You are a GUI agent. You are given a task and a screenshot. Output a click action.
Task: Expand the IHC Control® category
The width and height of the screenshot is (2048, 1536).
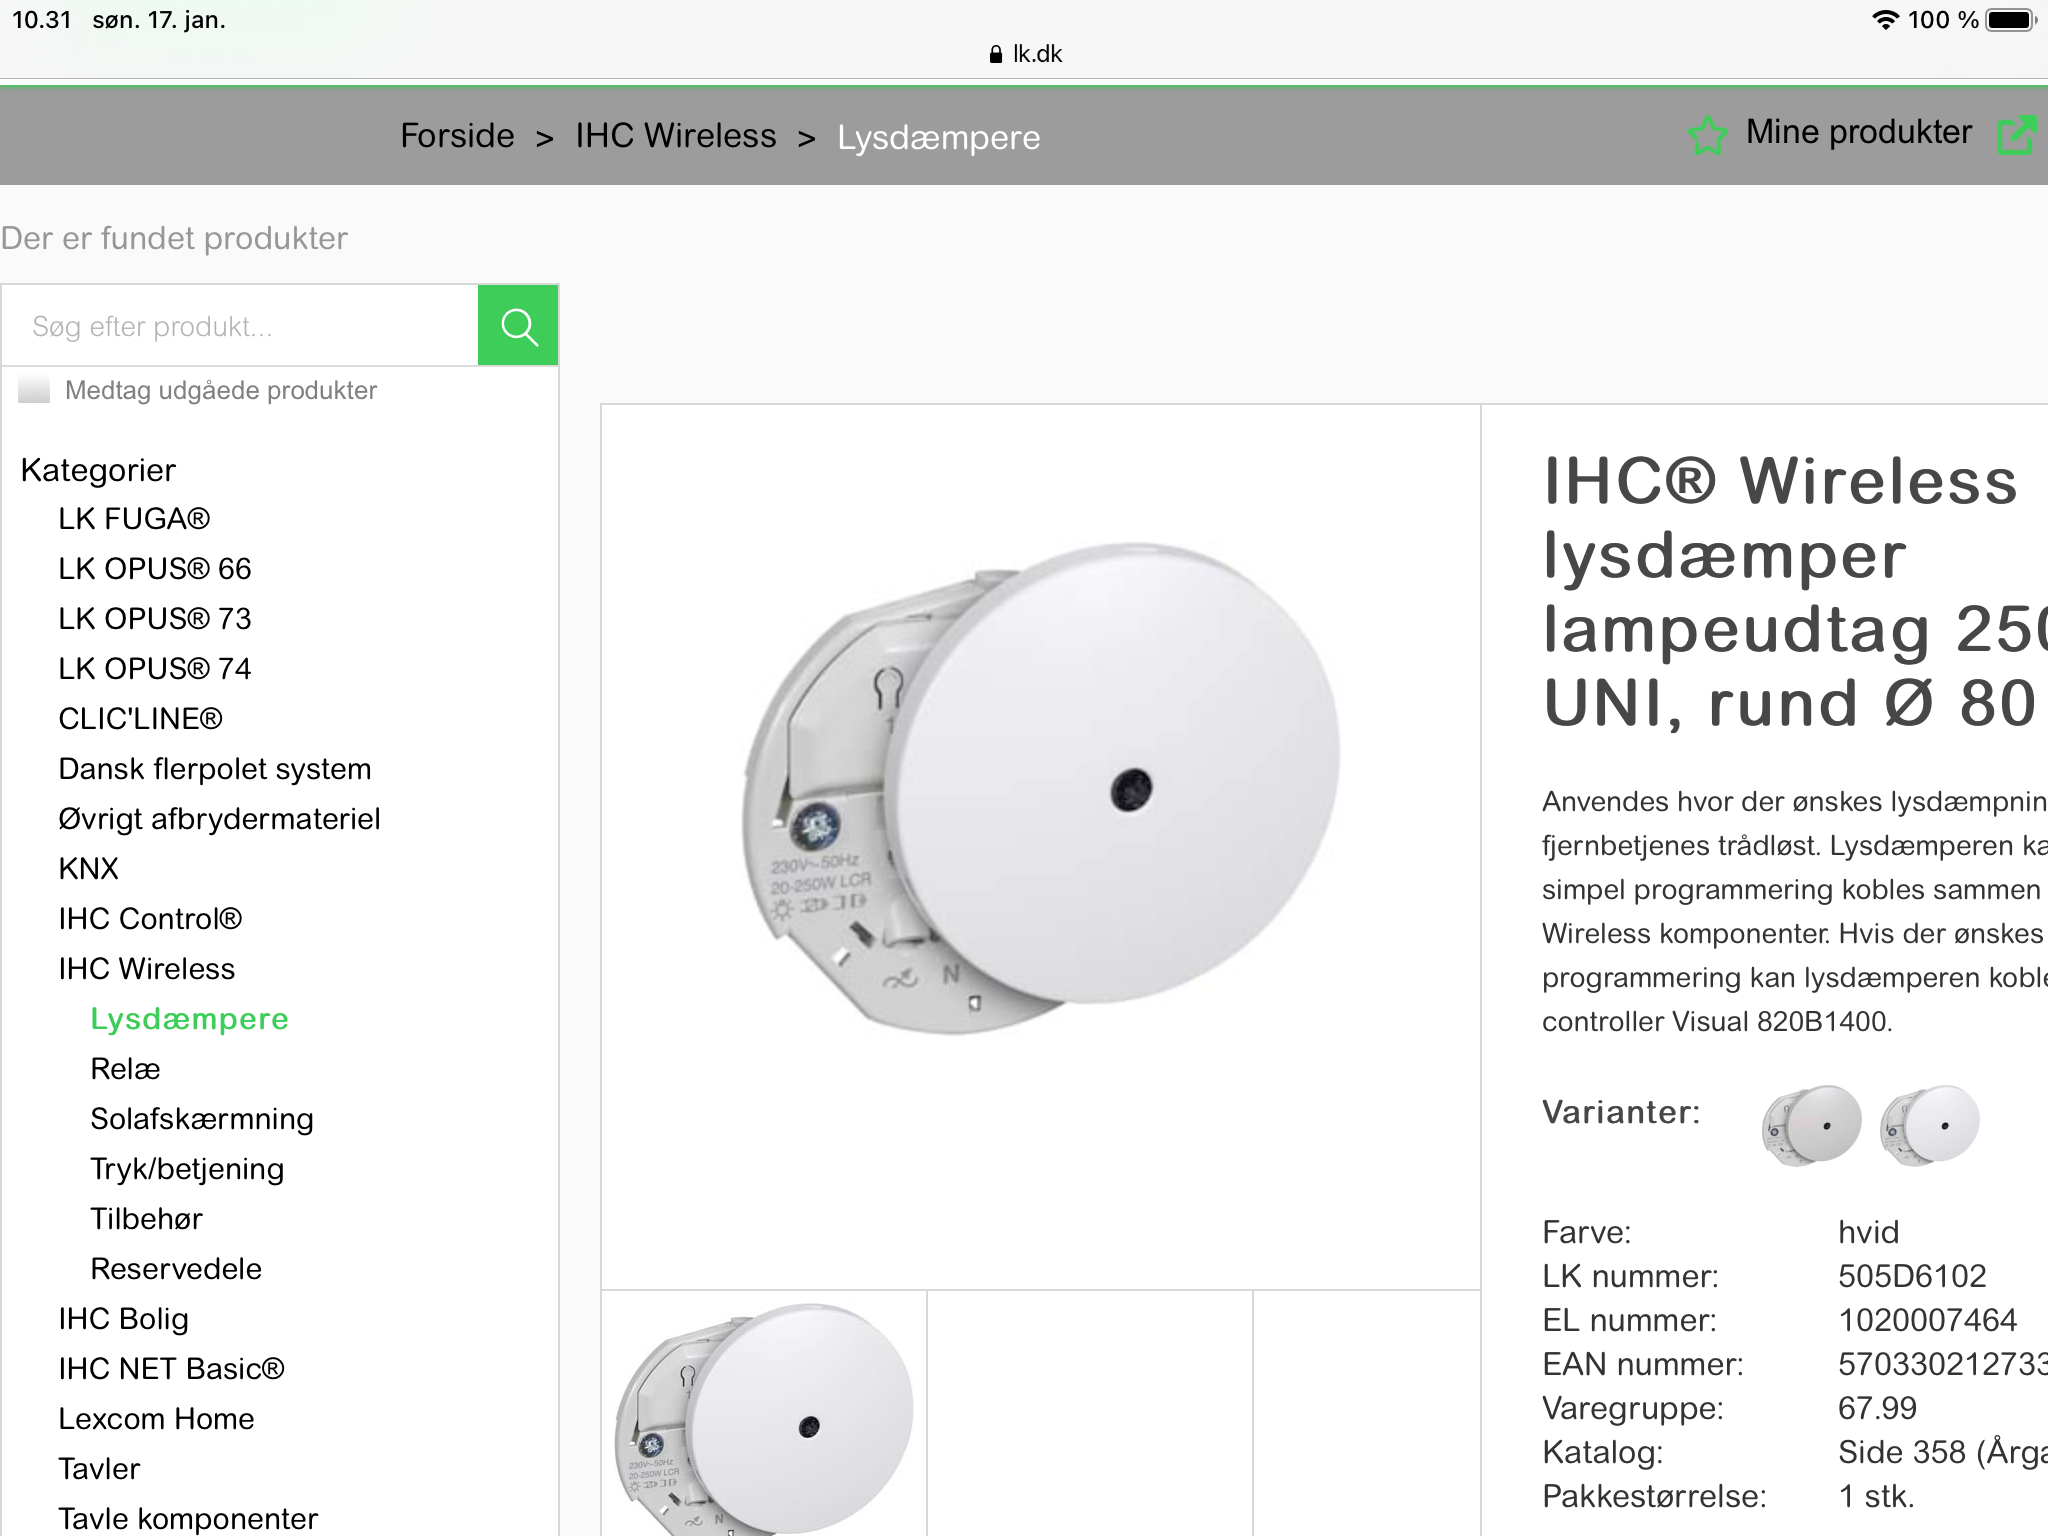click(x=150, y=919)
